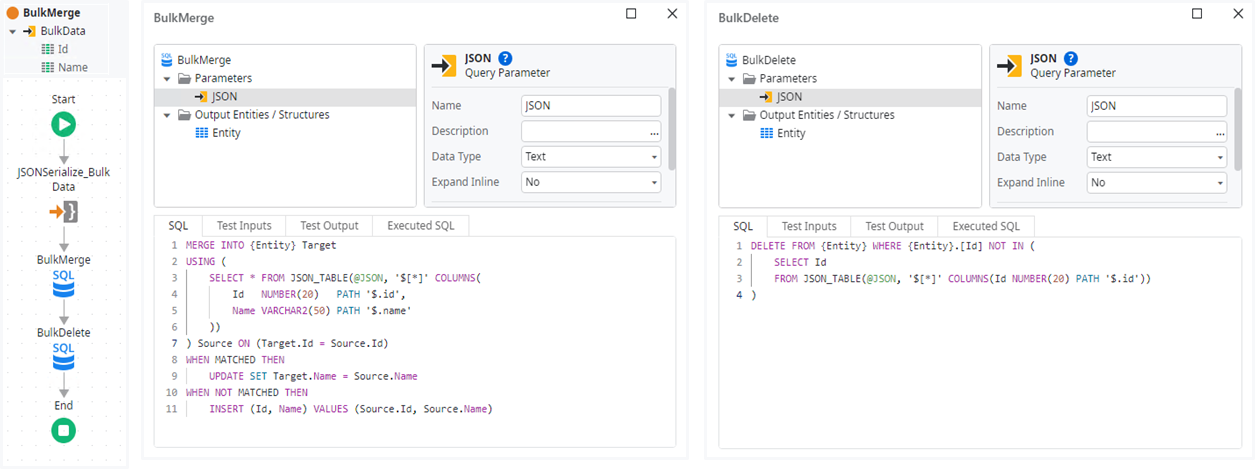Maximize the BulkMerge window

coord(631,14)
